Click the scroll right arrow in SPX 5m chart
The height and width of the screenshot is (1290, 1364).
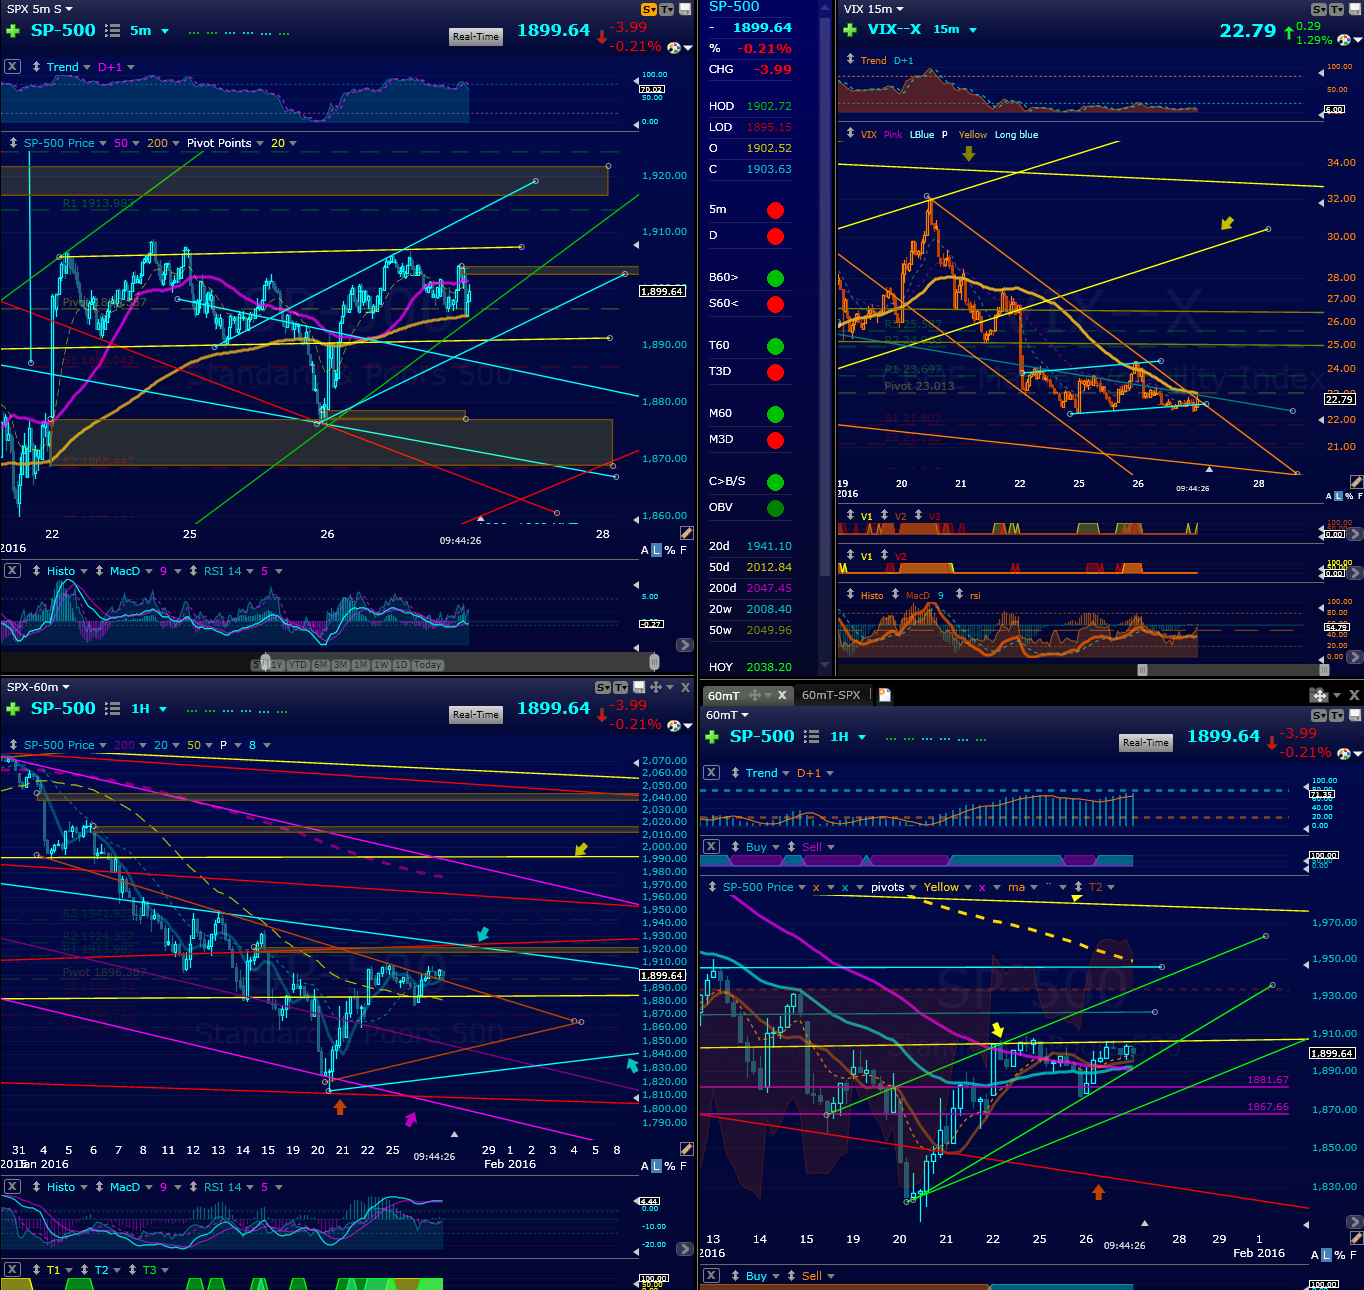click(685, 645)
